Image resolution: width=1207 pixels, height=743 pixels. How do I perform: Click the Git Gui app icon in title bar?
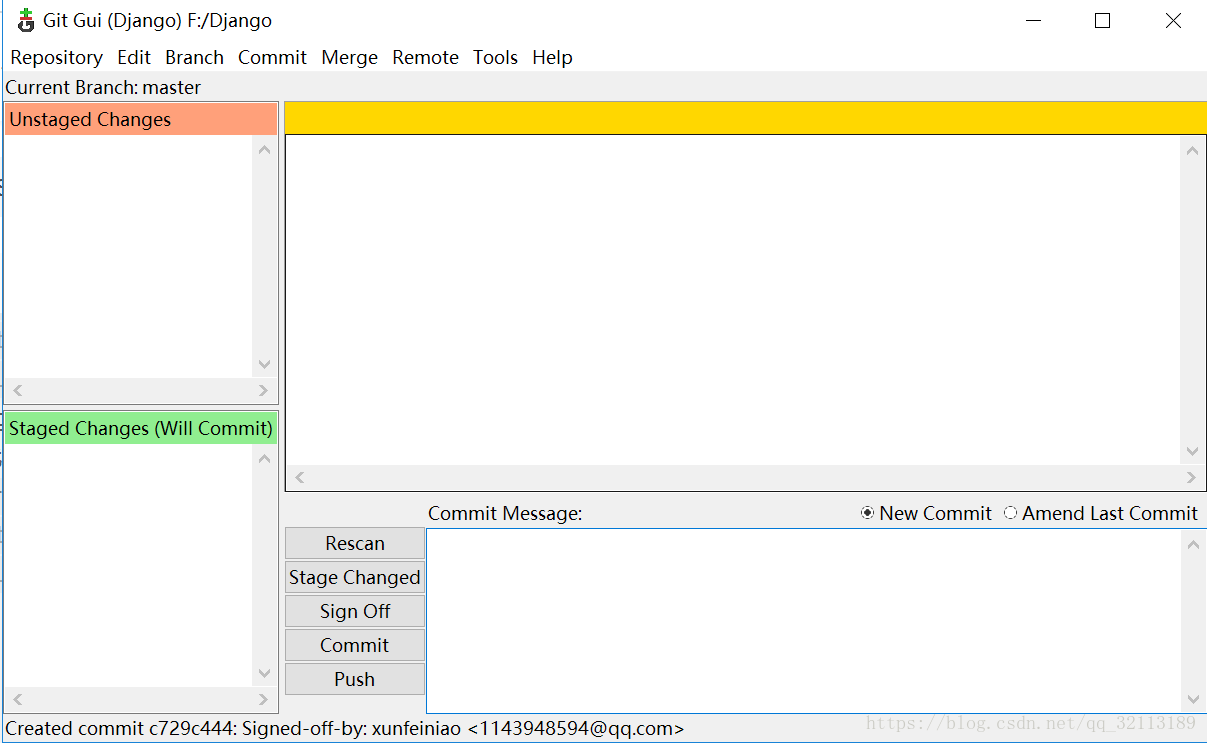26,20
